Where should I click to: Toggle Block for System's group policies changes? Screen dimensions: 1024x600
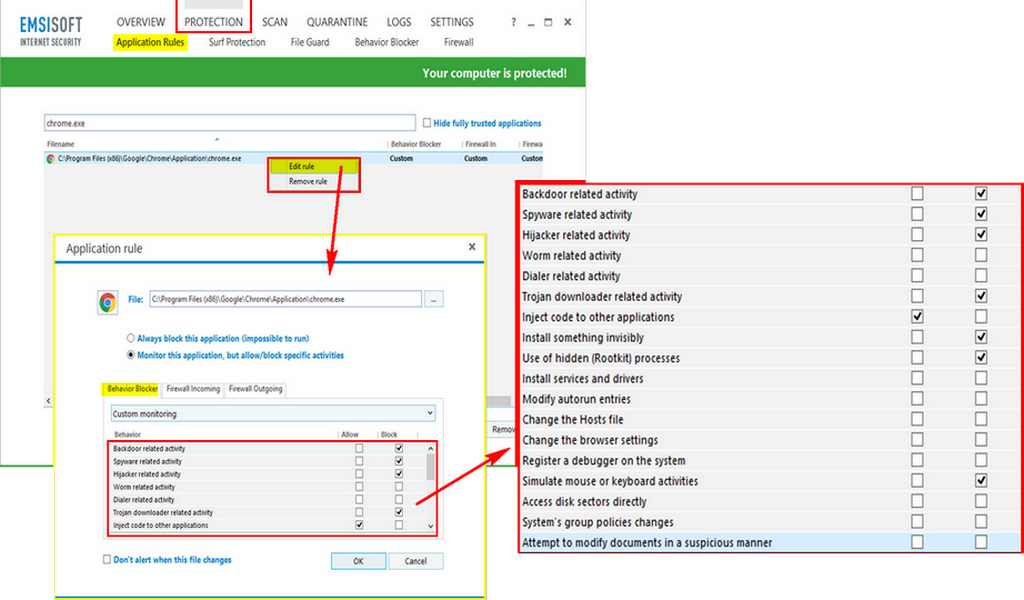click(x=981, y=522)
